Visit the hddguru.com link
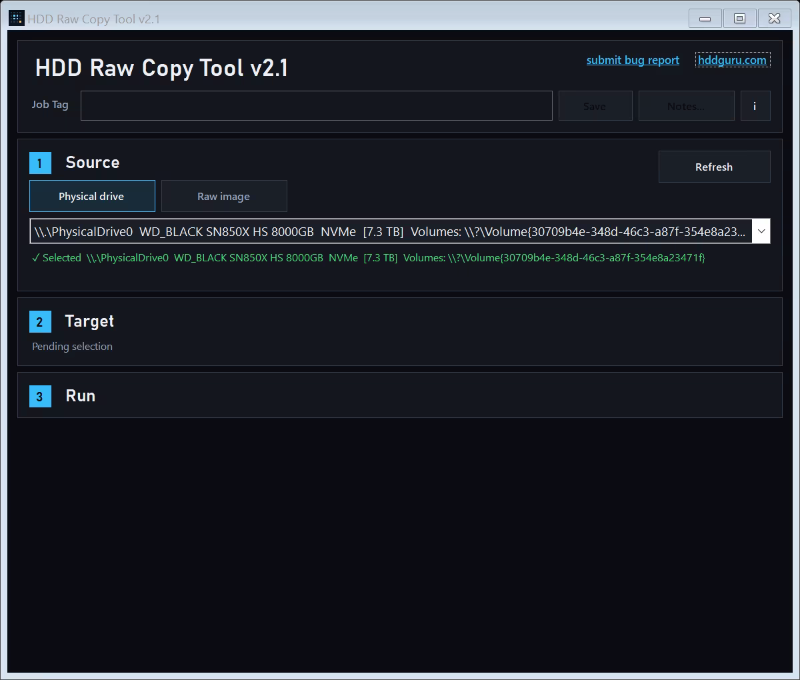Viewport: 800px width, 680px height. point(732,60)
